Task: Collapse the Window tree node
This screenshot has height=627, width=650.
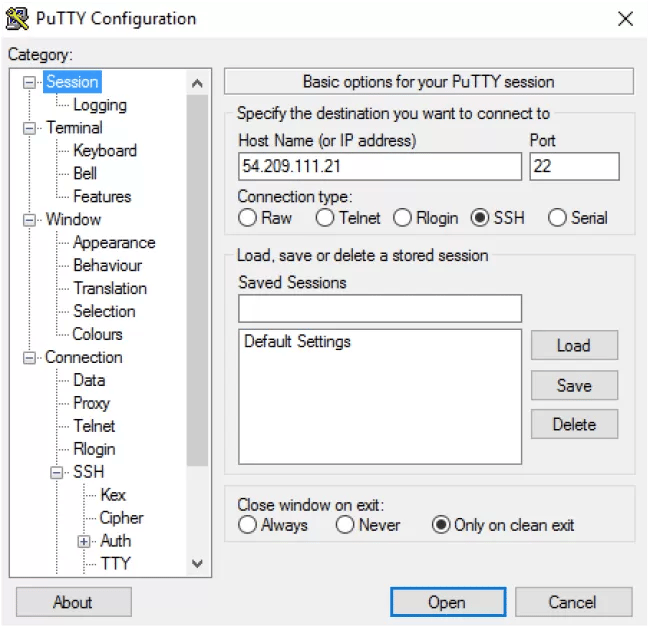Action: [x=29, y=220]
